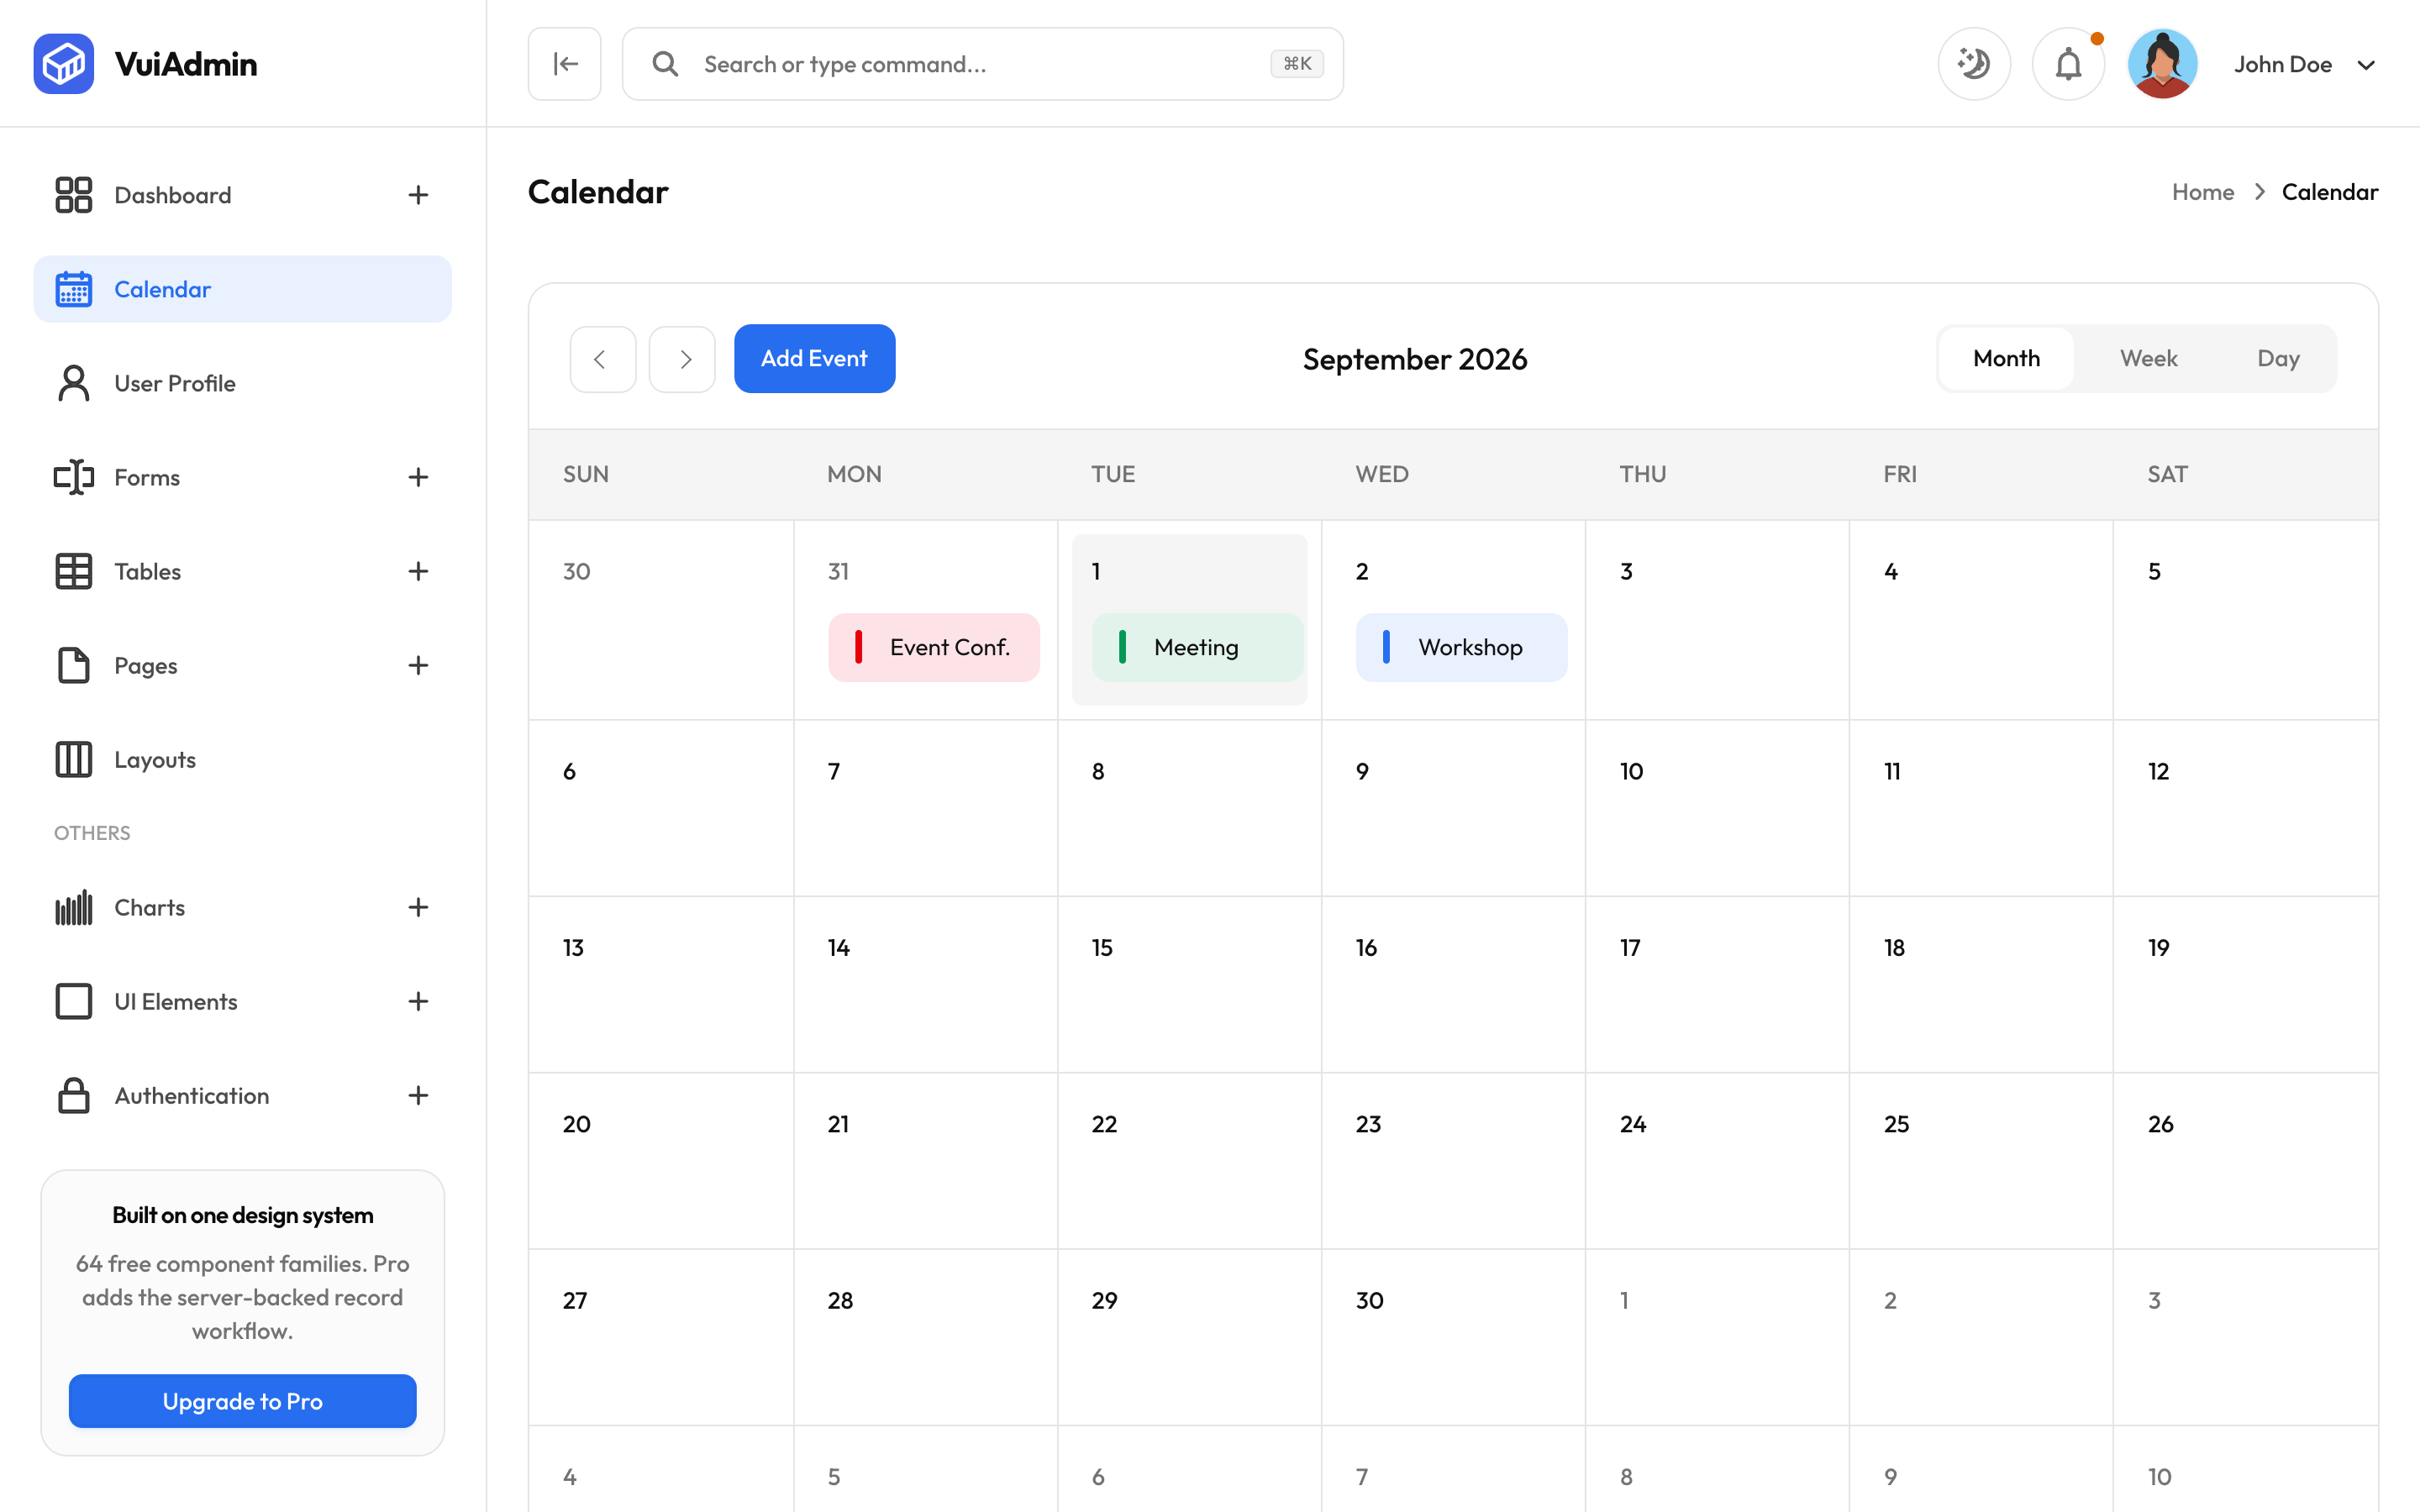Select day 27 cell
This screenshot has width=2420, height=1512.
pyautogui.click(x=661, y=1337)
